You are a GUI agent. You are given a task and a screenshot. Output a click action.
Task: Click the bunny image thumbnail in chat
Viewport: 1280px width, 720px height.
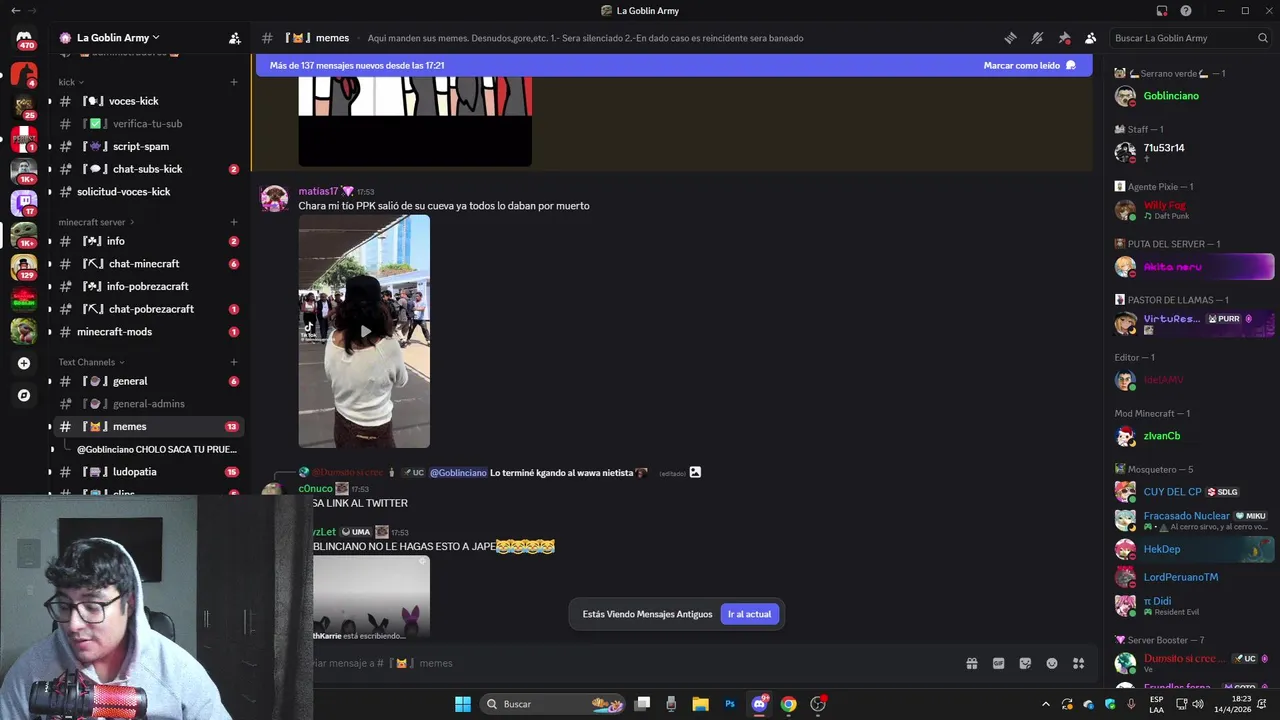point(371,597)
